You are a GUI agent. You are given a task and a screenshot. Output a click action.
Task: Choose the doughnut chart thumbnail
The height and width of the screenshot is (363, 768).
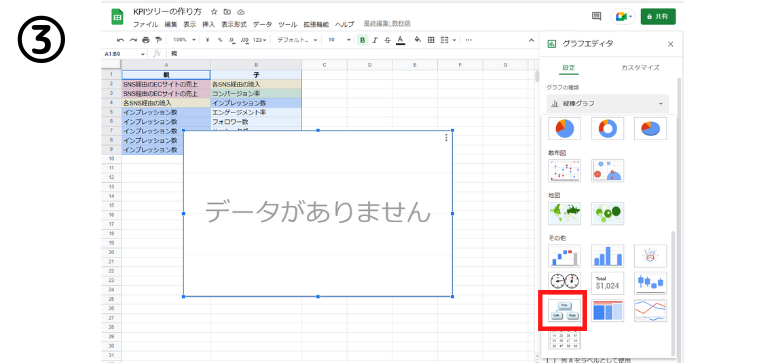click(607, 128)
